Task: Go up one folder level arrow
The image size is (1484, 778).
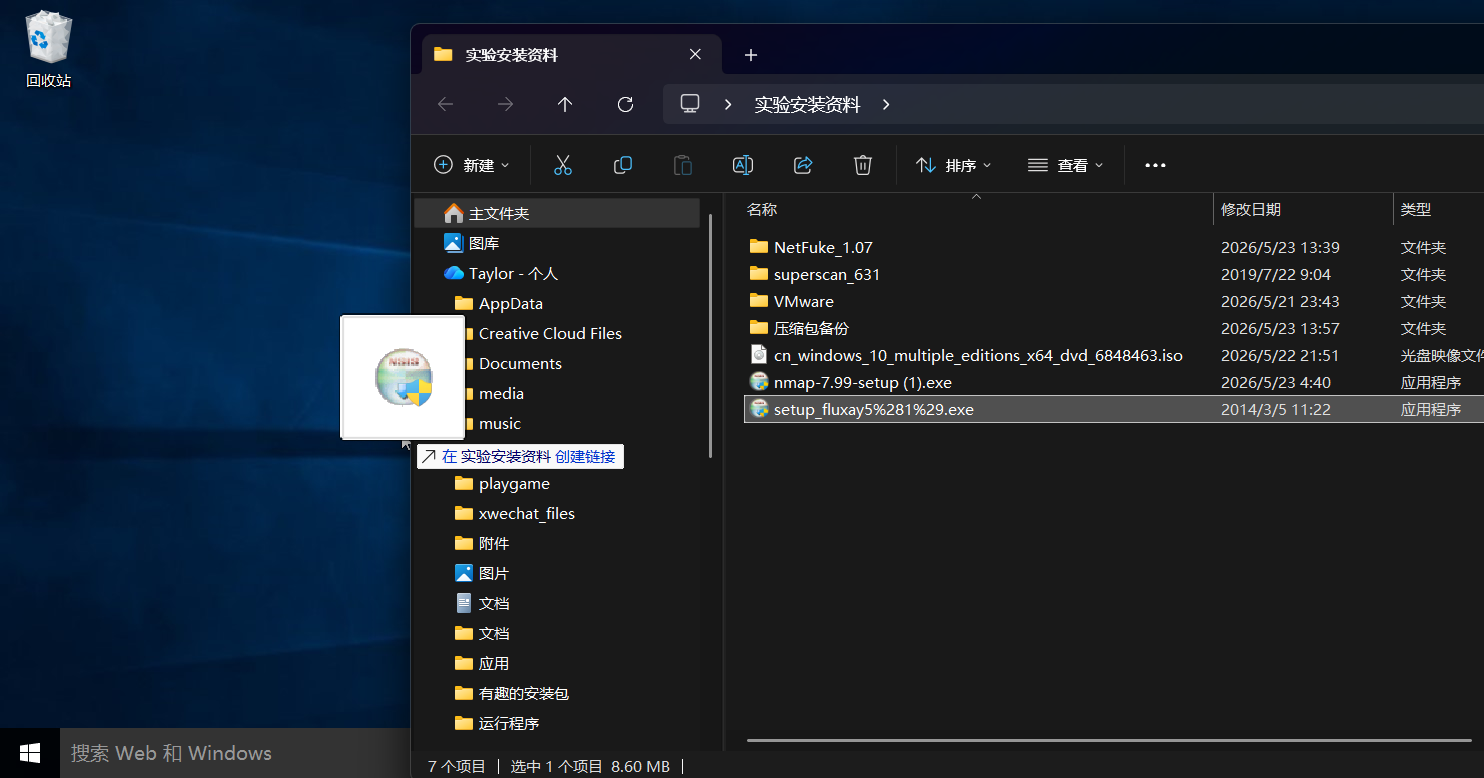Action: (565, 104)
